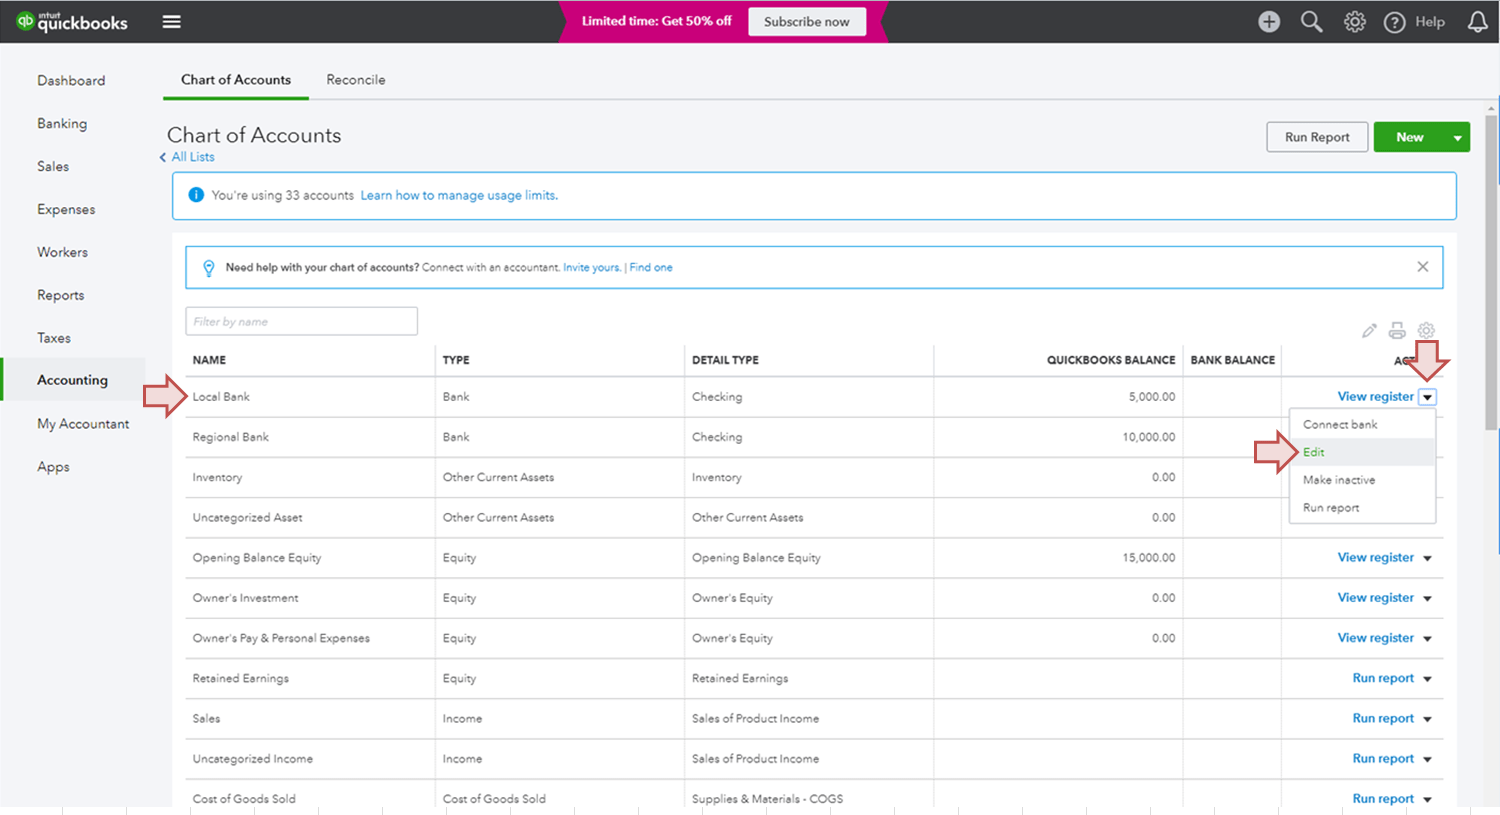
Task: Click the Invite yours link
Action: [x=592, y=268]
